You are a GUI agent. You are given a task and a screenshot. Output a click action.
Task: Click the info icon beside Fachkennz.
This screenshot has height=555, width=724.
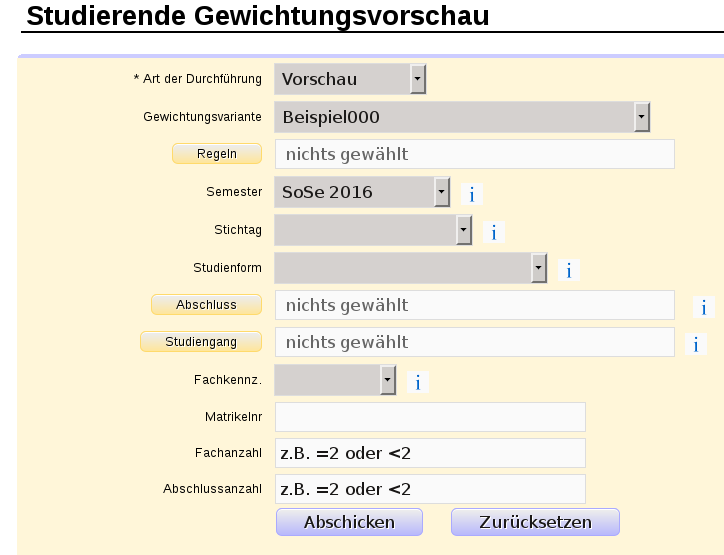[x=417, y=382]
